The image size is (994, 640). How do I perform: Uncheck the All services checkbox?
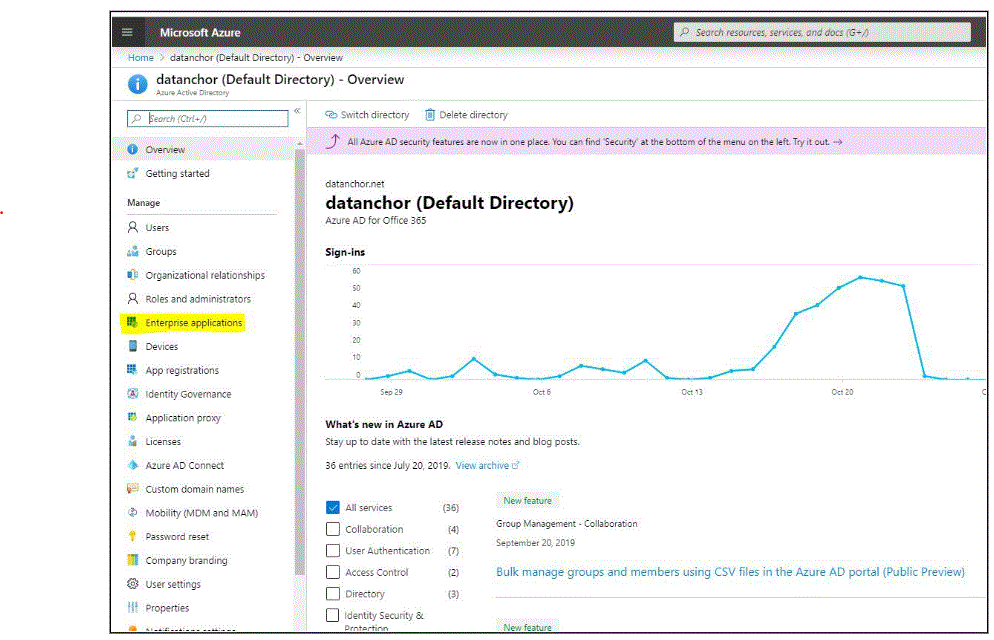click(333, 508)
